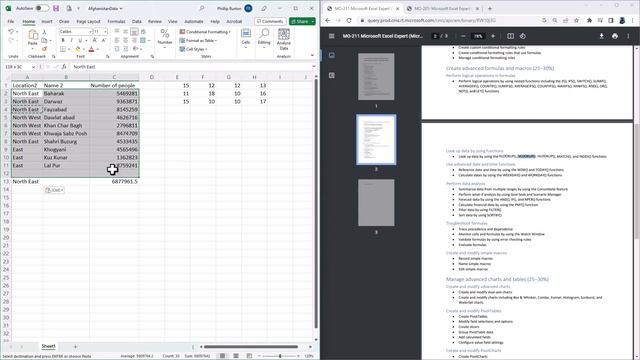This screenshot has height=360, width=640.
Task: Click the Align Left icon
Action: pos(117,40)
